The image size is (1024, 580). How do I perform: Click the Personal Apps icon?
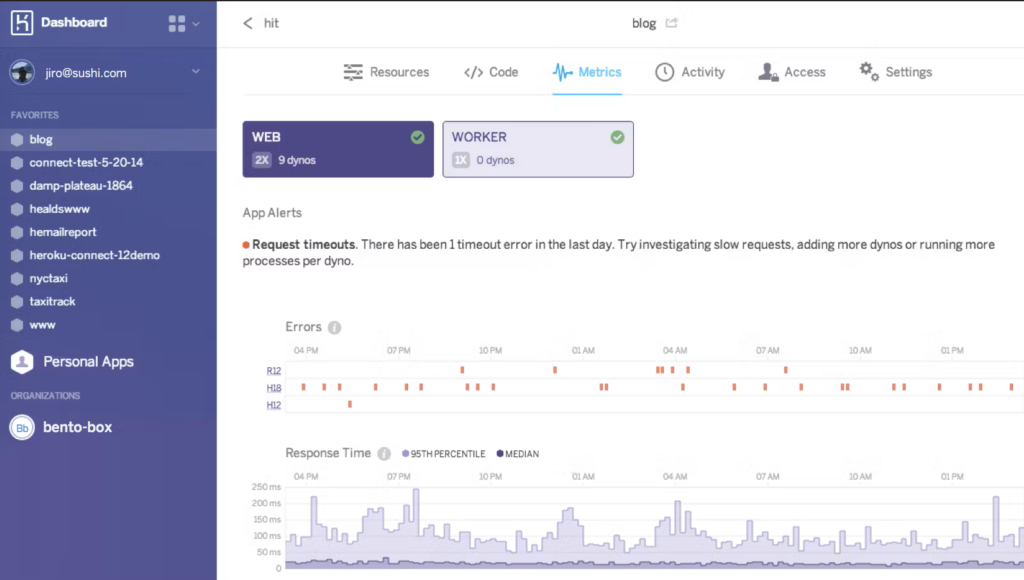click(22, 361)
